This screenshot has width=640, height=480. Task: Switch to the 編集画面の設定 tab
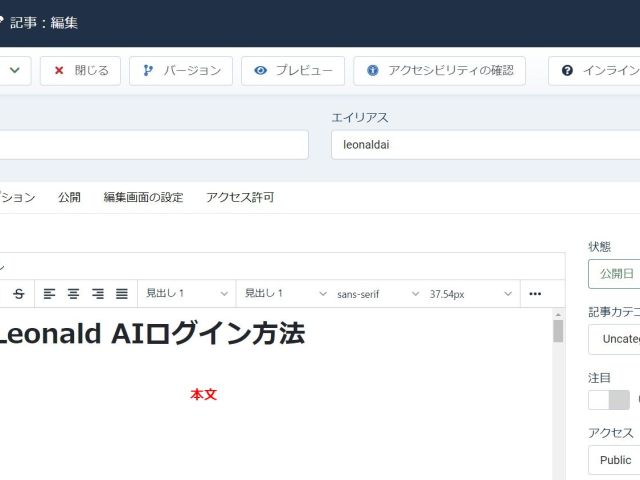click(x=143, y=198)
